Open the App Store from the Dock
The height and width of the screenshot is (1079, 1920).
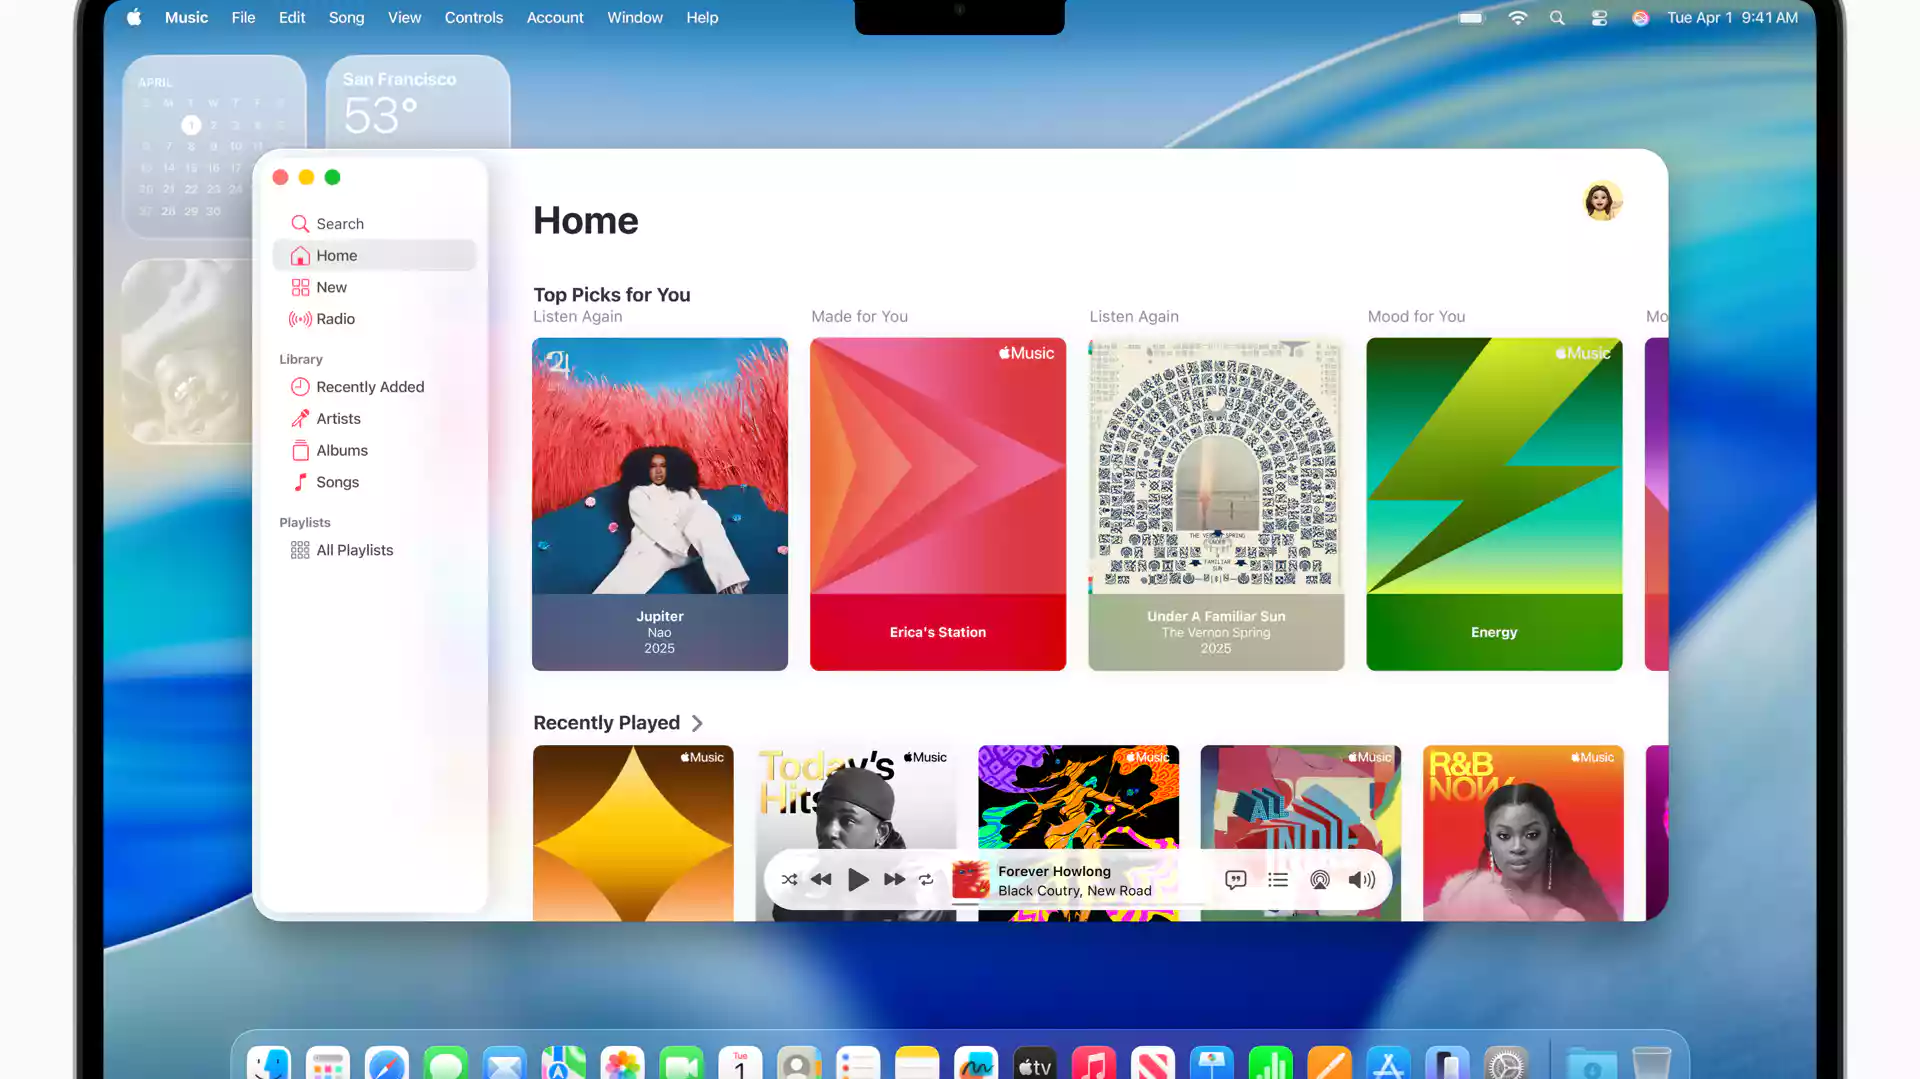click(x=1388, y=1064)
